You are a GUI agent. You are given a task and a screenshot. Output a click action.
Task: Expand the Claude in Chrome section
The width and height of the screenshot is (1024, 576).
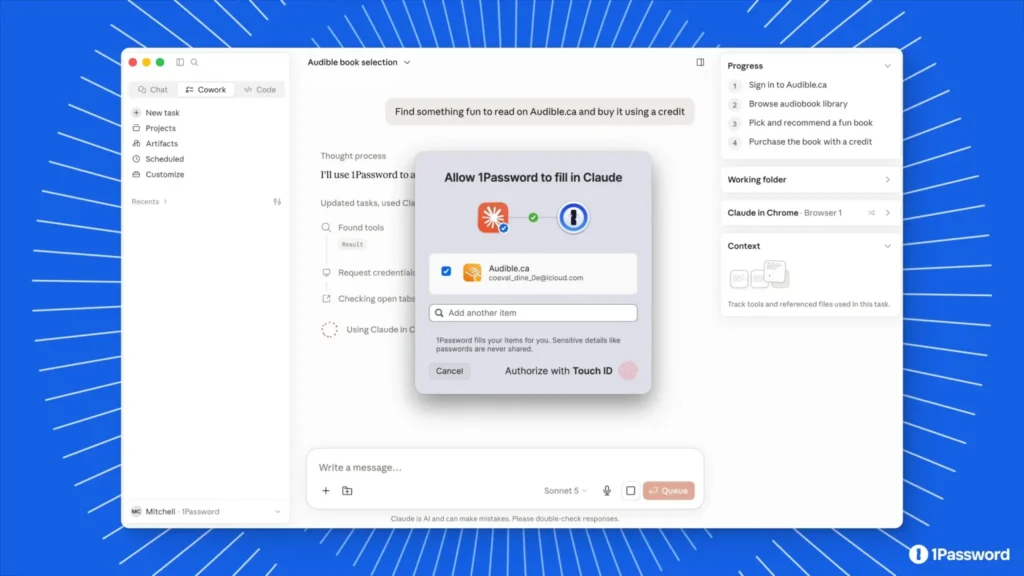click(888, 213)
